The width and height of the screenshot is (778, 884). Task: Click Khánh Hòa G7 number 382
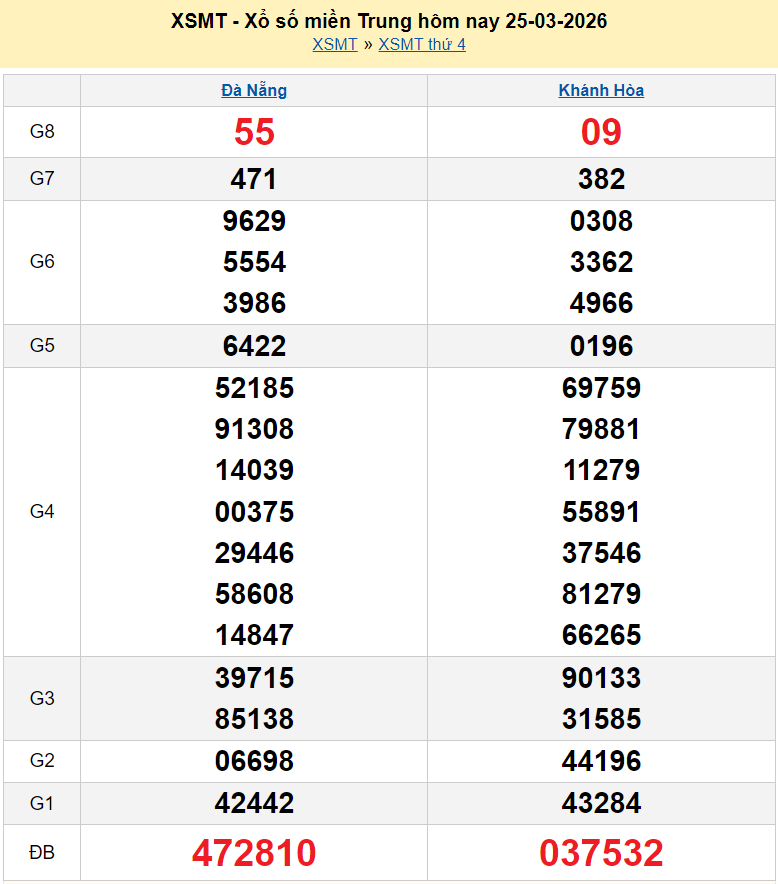tap(601, 179)
